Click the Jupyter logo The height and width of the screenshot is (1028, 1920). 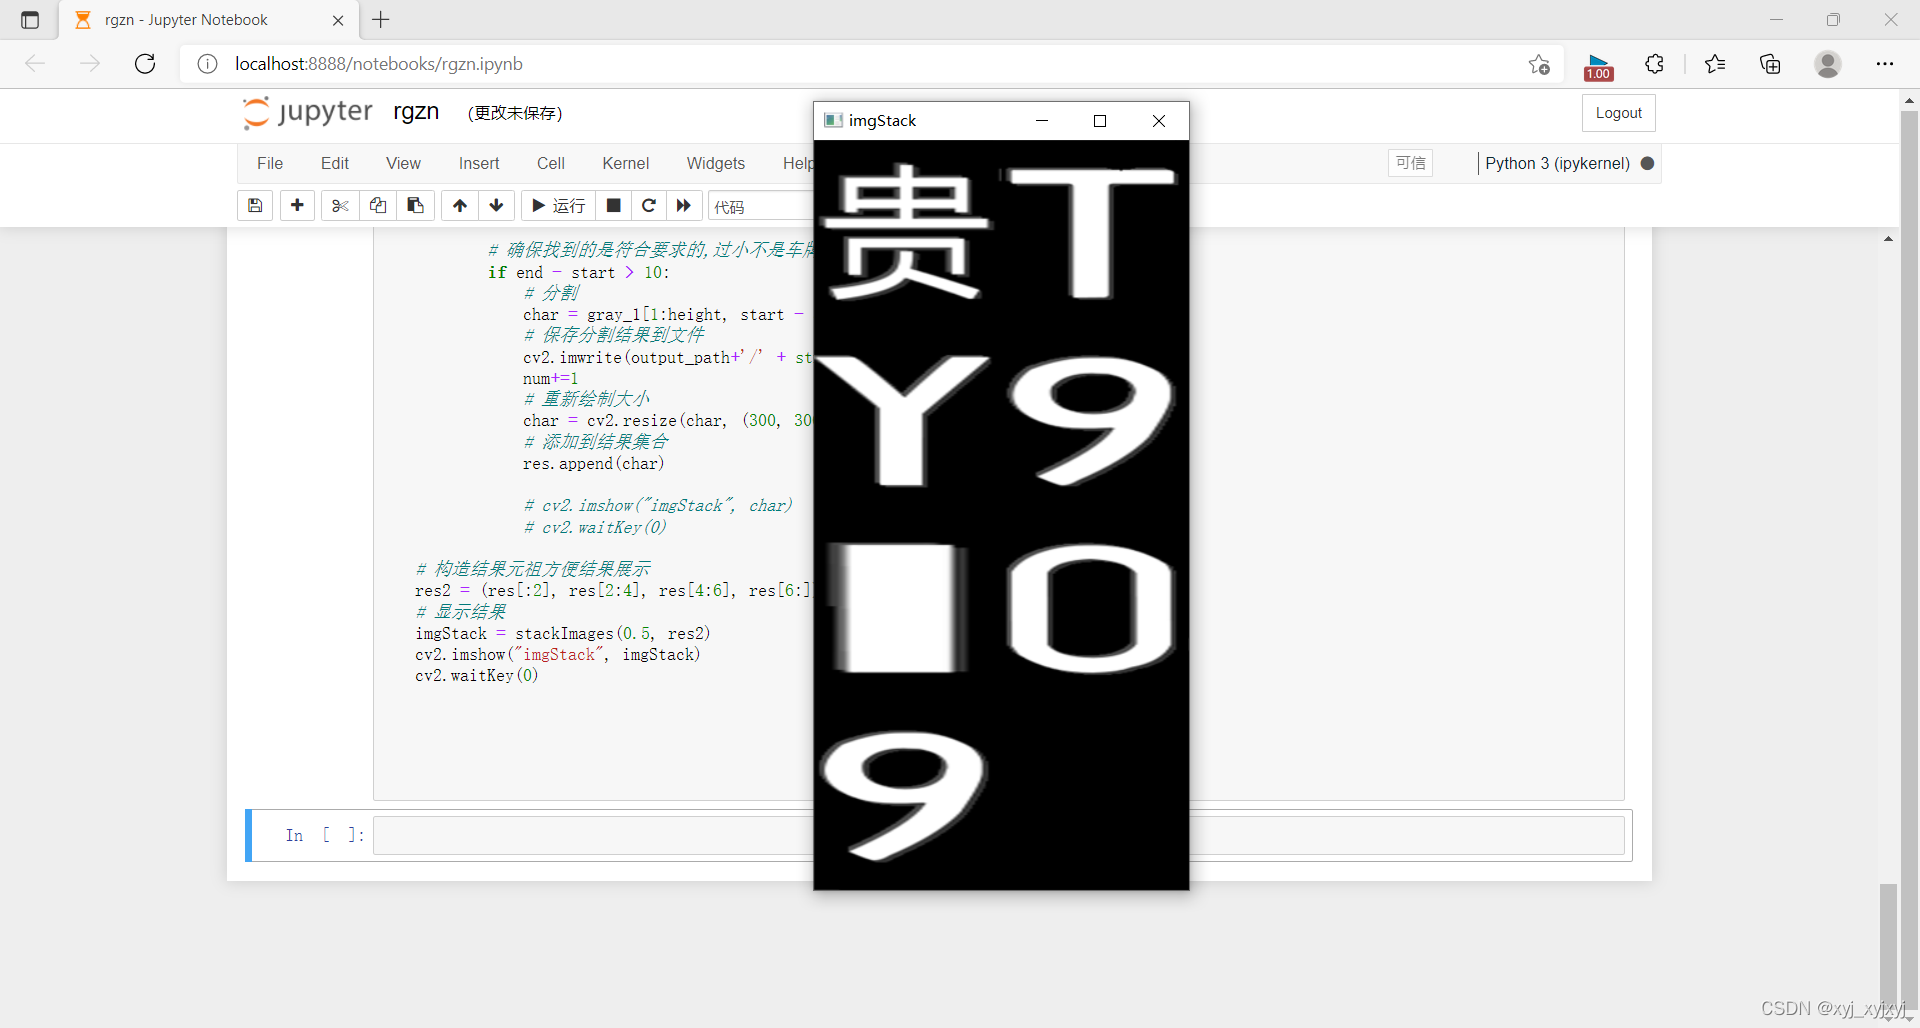click(x=308, y=112)
